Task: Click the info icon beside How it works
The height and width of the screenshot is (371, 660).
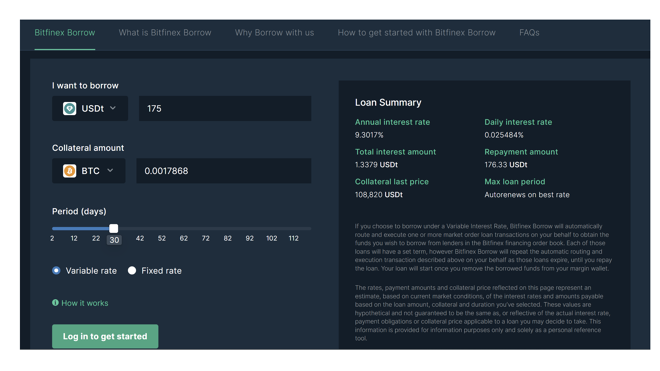Action: pos(55,303)
